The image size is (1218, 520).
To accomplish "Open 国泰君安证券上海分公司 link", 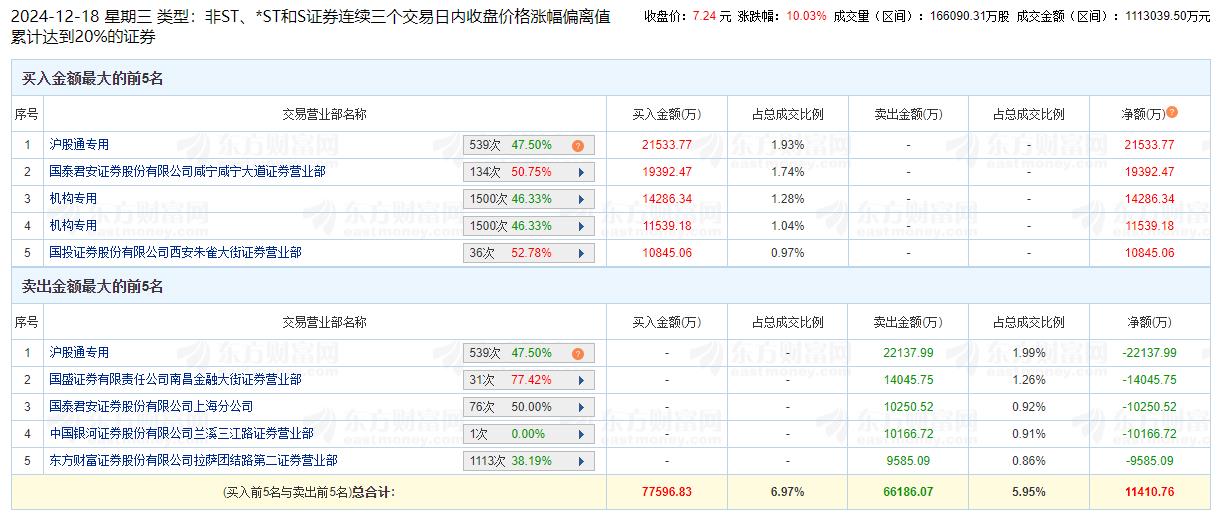I will [151, 407].
